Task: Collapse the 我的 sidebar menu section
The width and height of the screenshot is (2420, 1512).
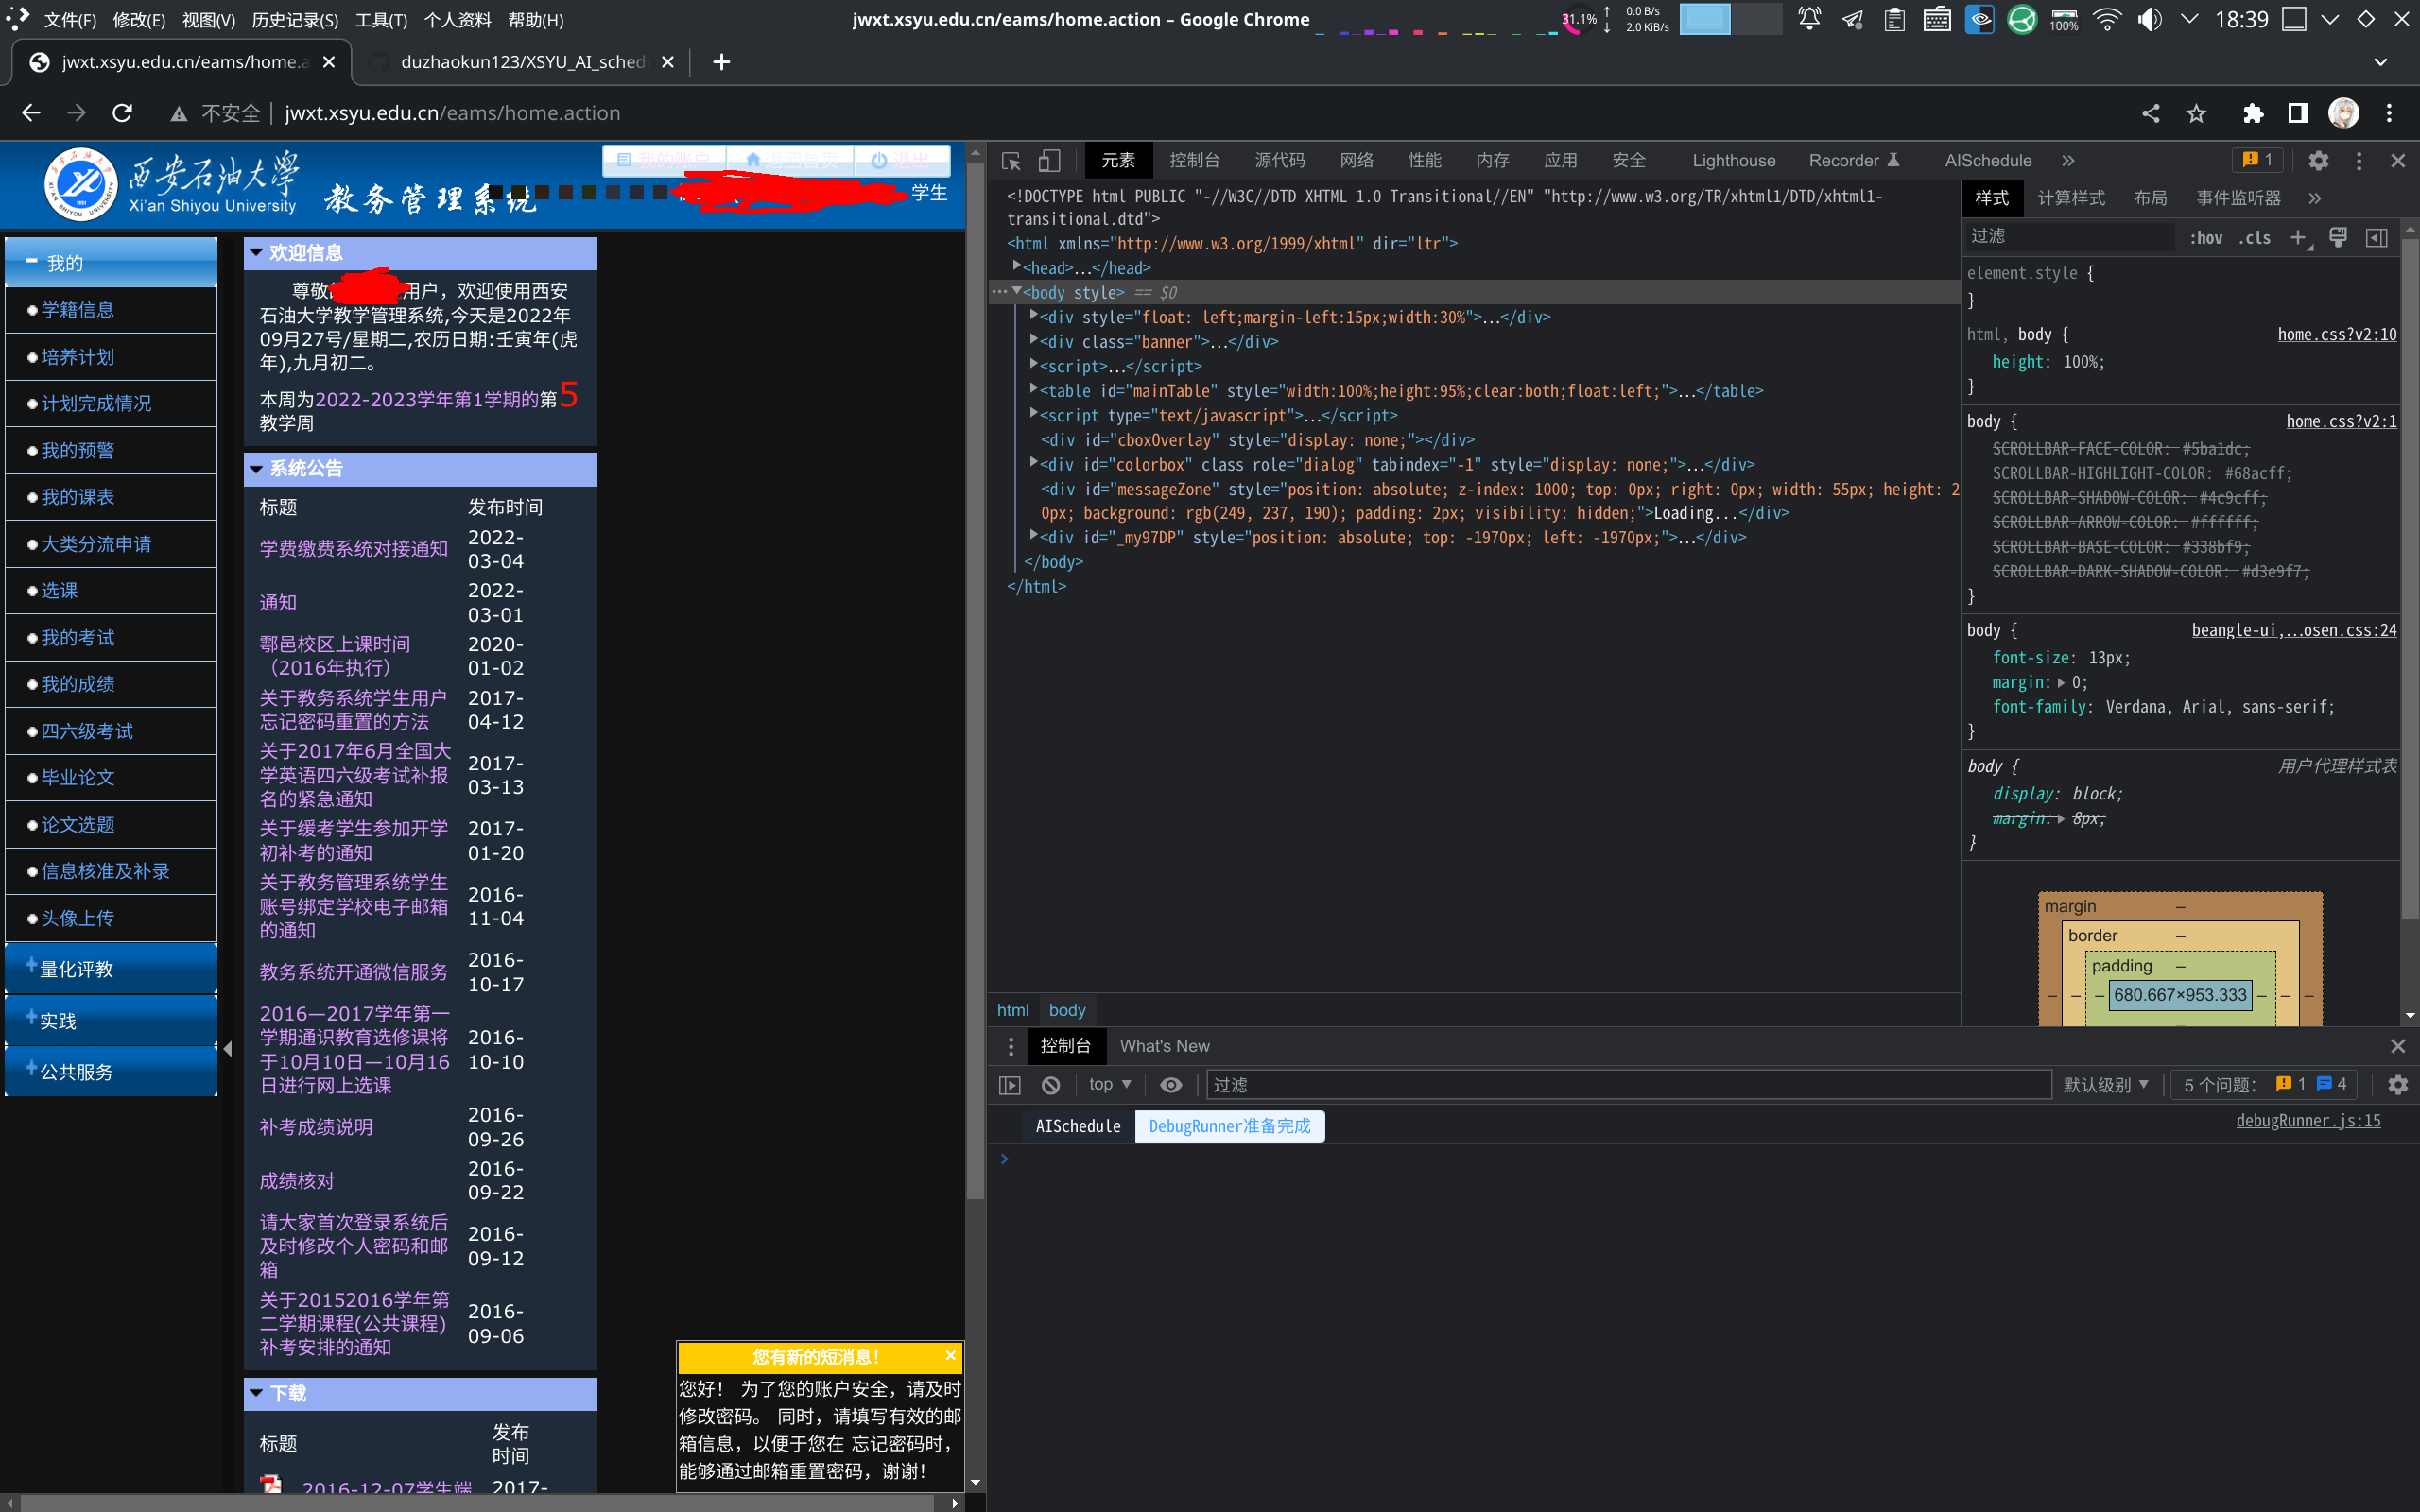Action: pos(111,262)
